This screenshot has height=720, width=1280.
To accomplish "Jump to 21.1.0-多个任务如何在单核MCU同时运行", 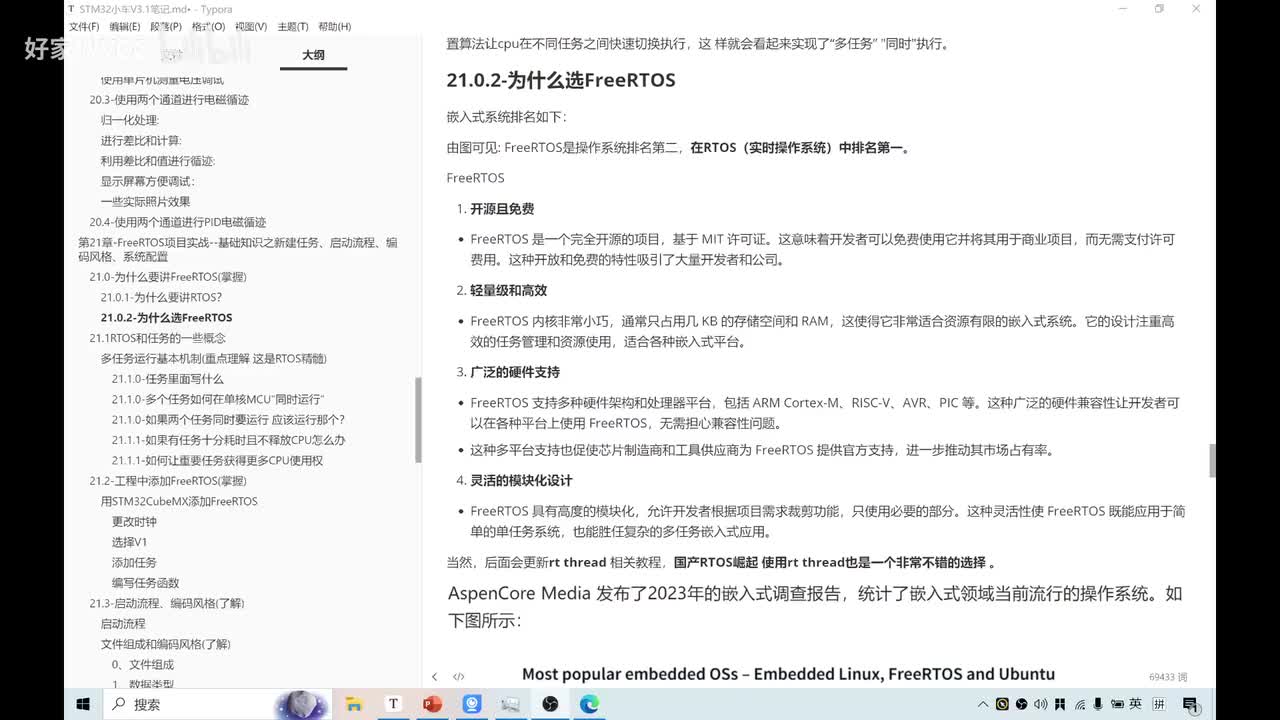I will point(218,399).
